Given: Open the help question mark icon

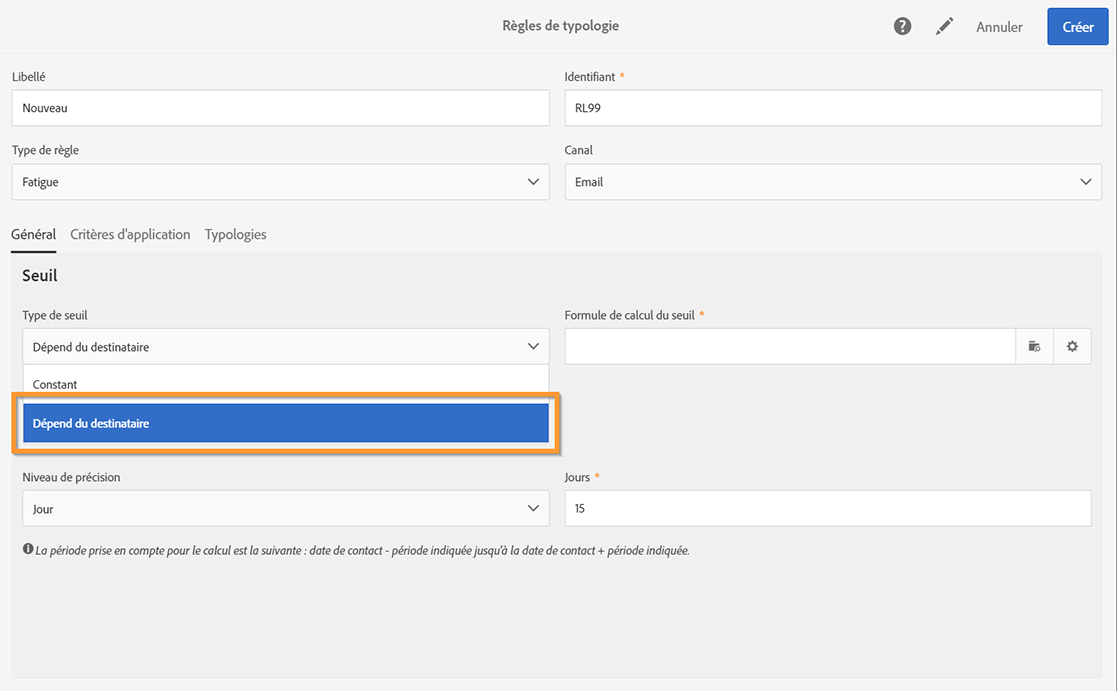Looking at the screenshot, I should pyautogui.click(x=902, y=27).
